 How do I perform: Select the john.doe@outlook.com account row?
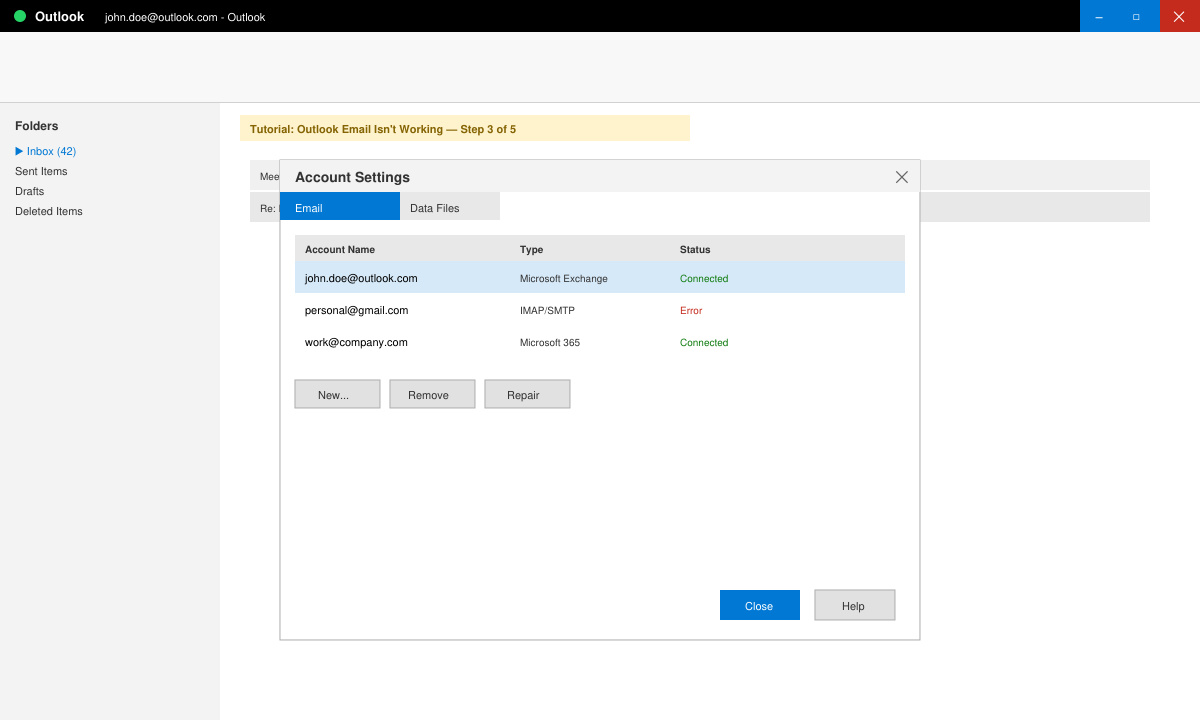coord(600,278)
